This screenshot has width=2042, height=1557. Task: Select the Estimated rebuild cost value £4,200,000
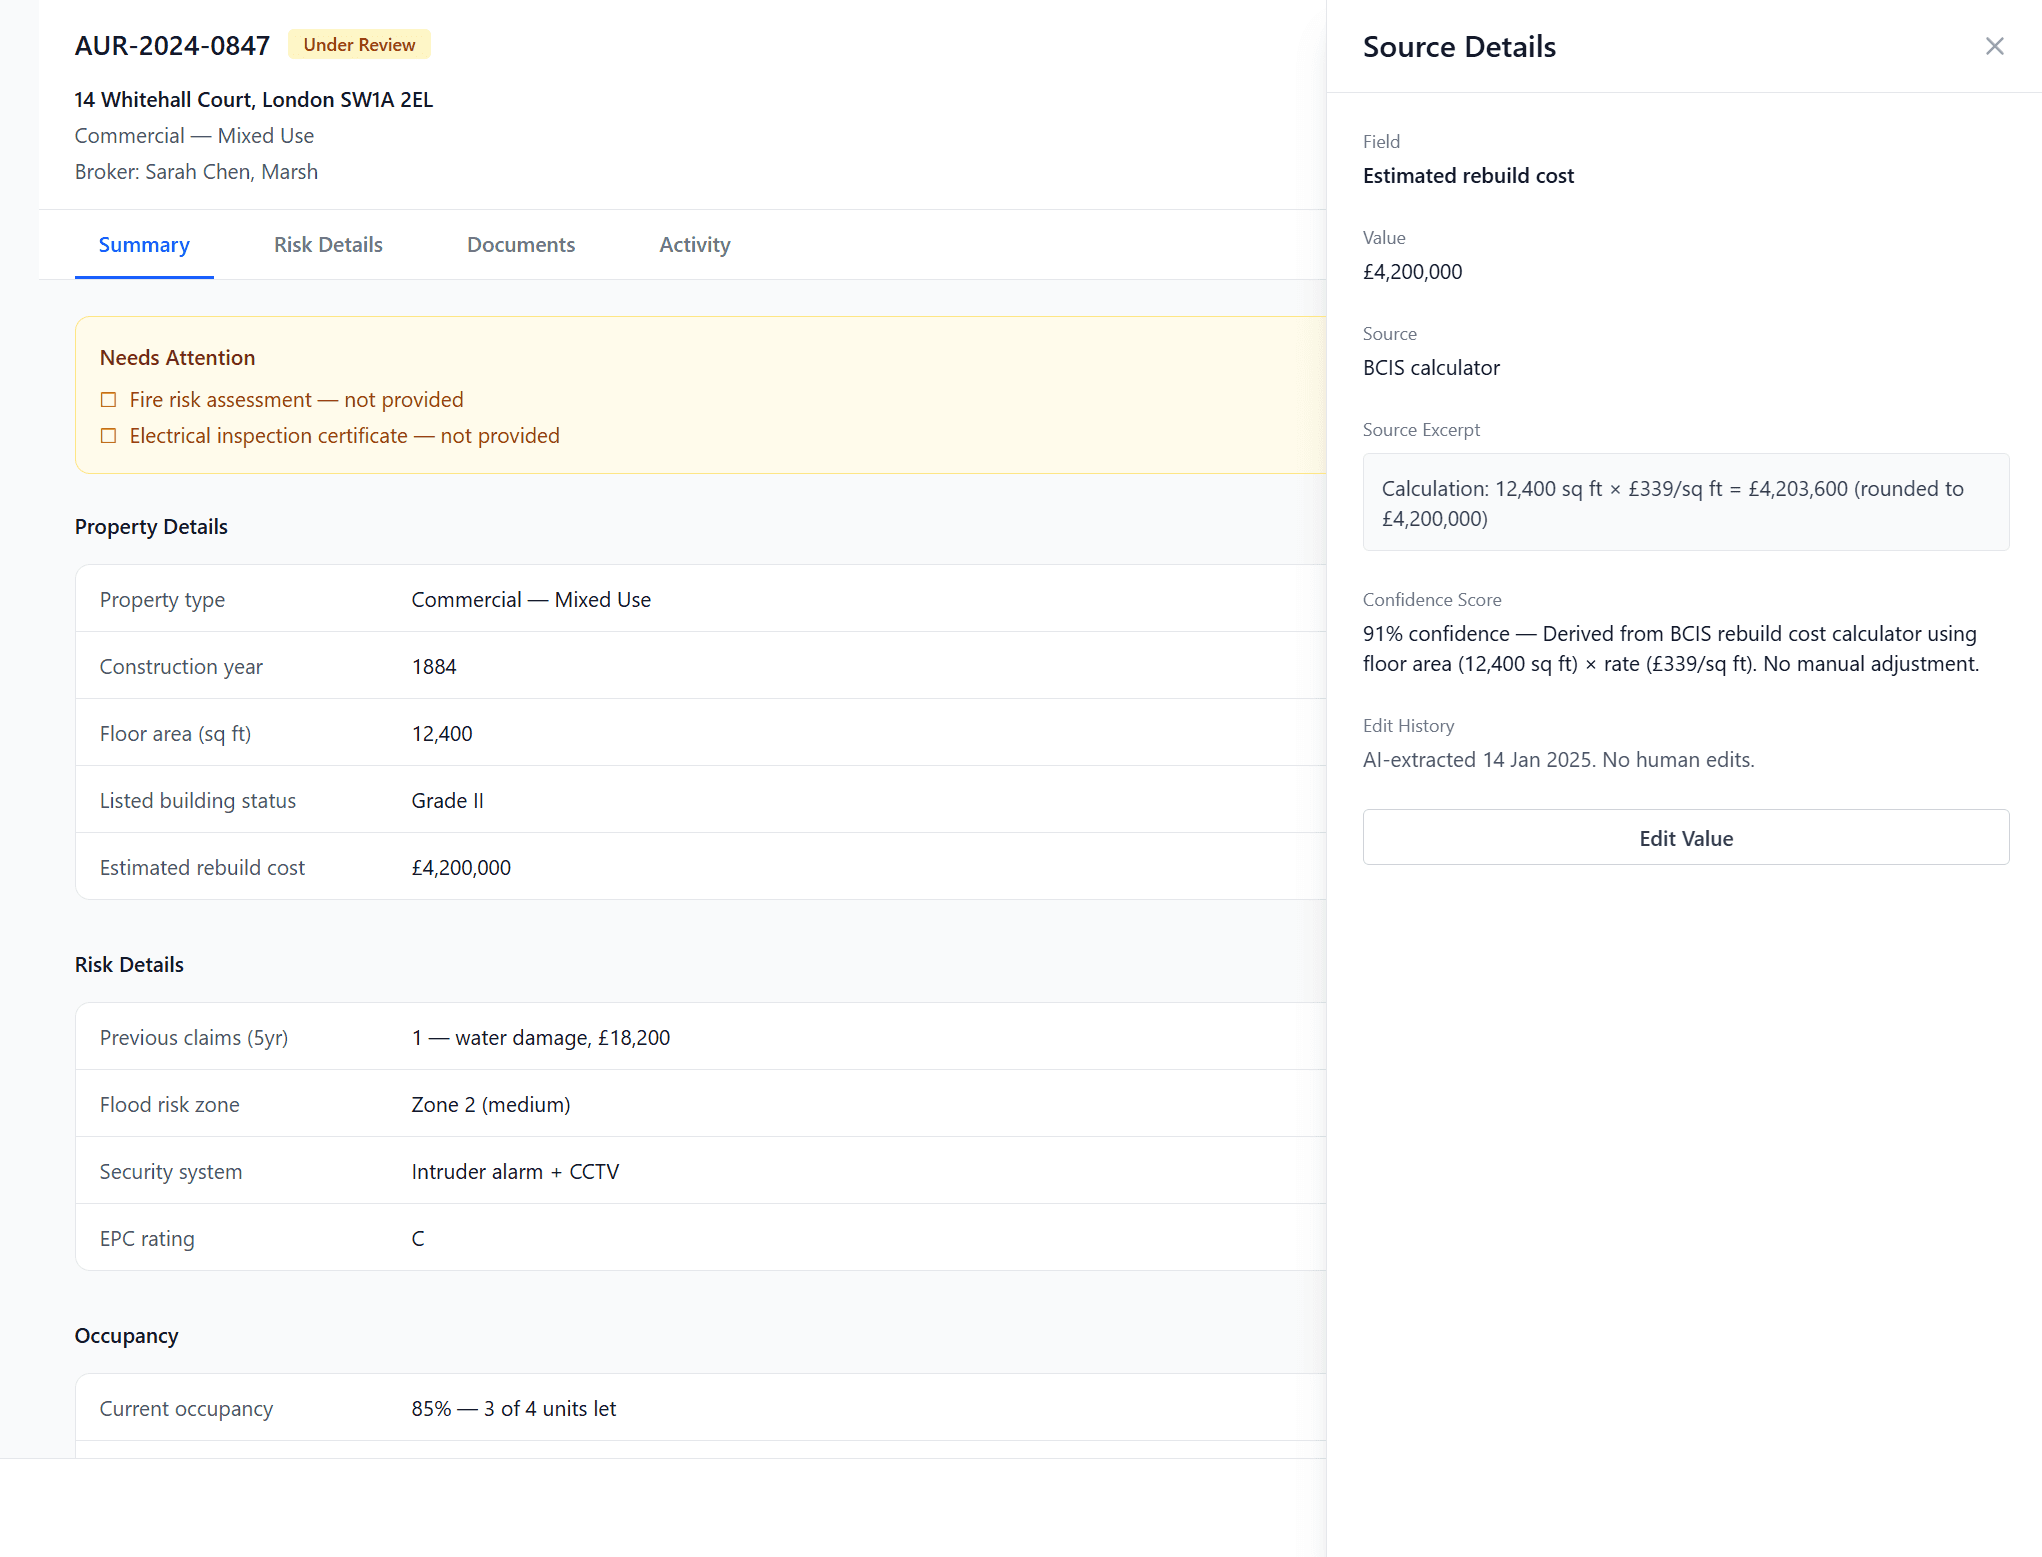(x=461, y=868)
